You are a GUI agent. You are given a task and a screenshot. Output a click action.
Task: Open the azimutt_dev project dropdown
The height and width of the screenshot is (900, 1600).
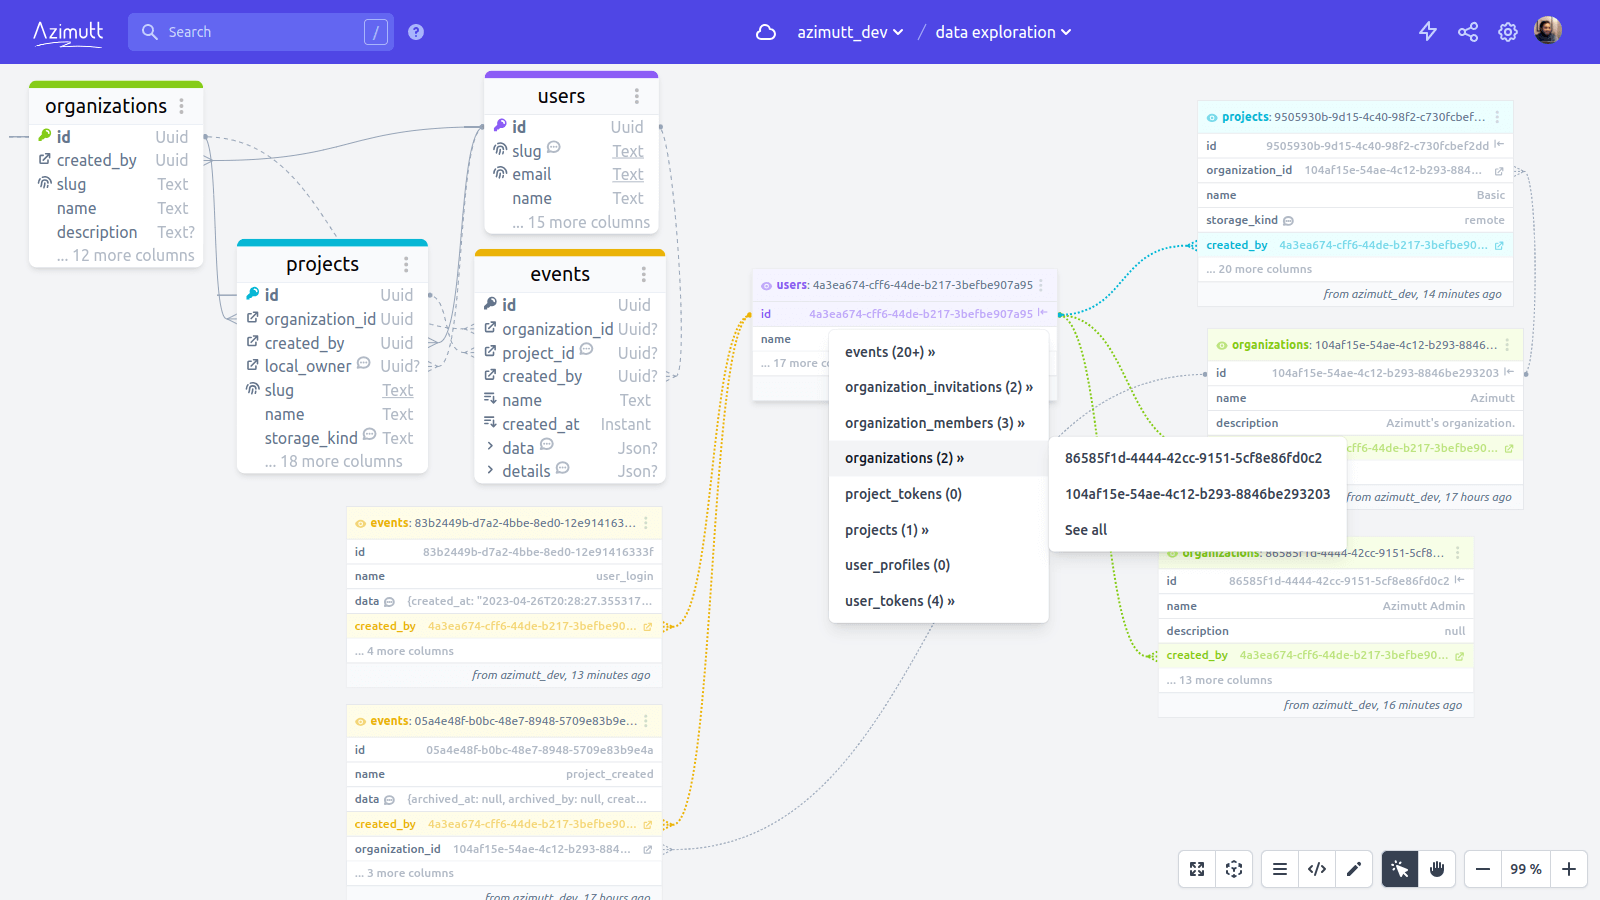(x=849, y=32)
